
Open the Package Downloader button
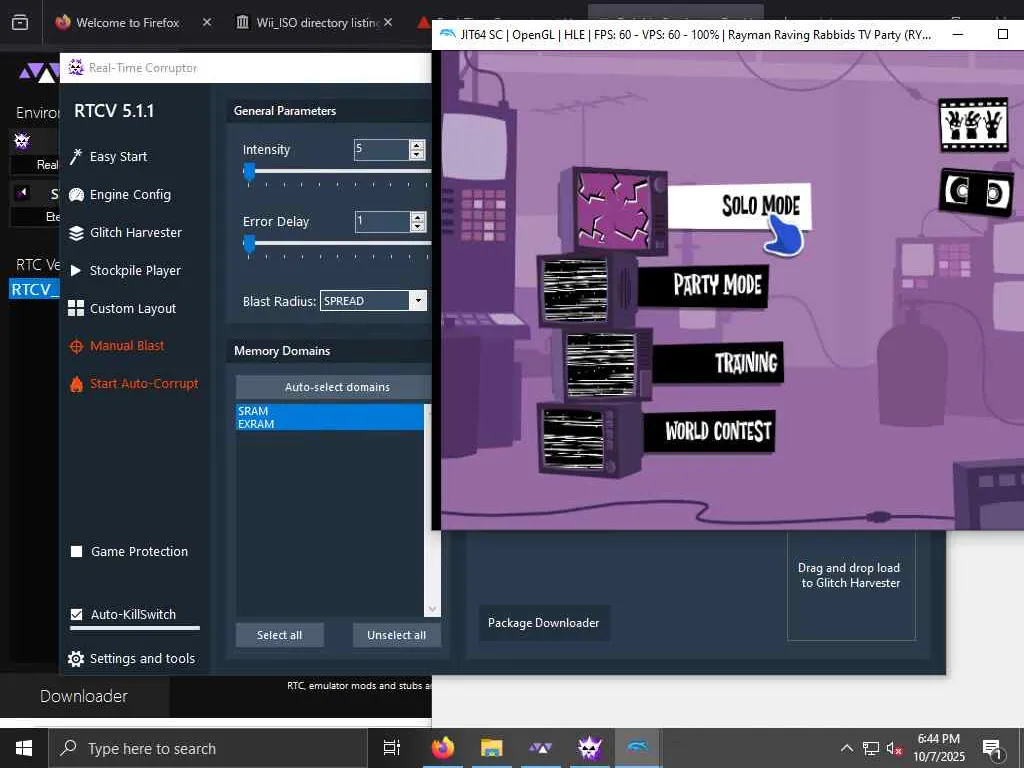pyautogui.click(x=543, y=623)
